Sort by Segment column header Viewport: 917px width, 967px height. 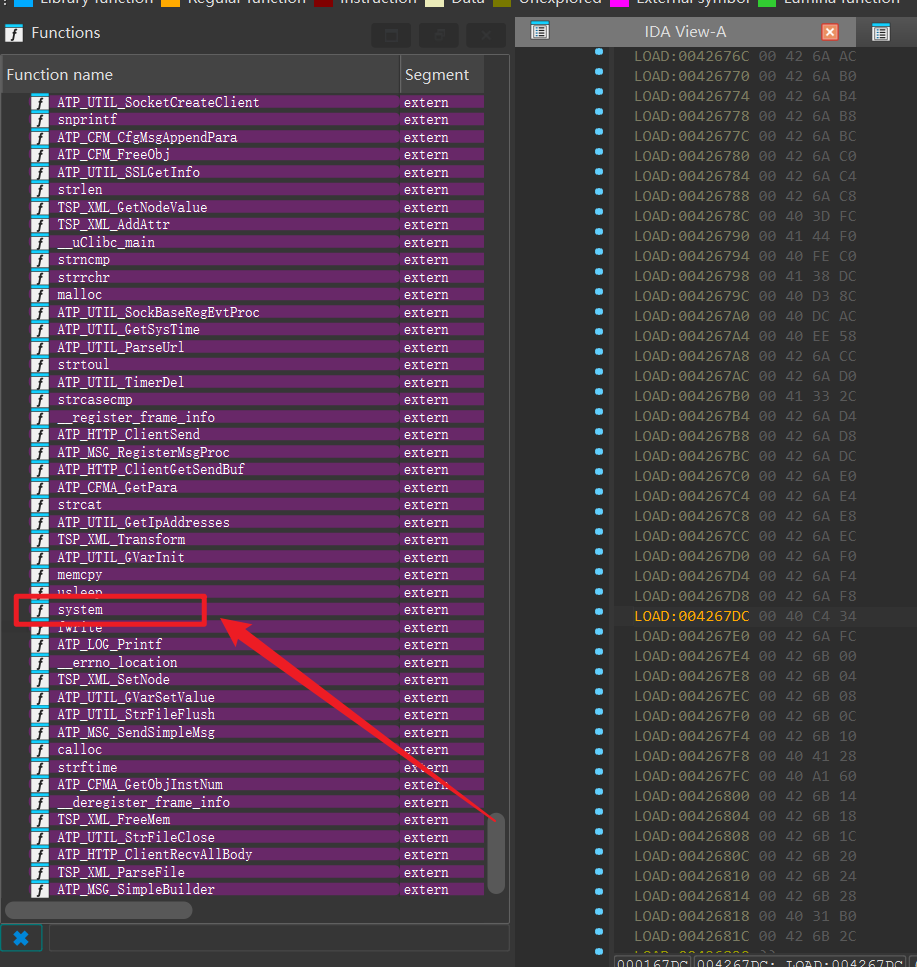(437, 75)
